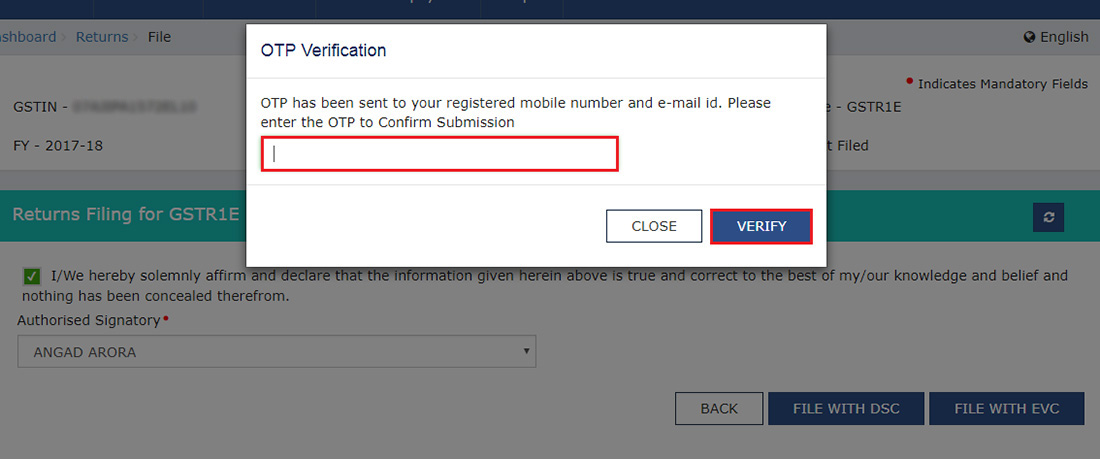Click the GSTIN label
This screenshot has height=459, width=1100.
pos(40,106)
